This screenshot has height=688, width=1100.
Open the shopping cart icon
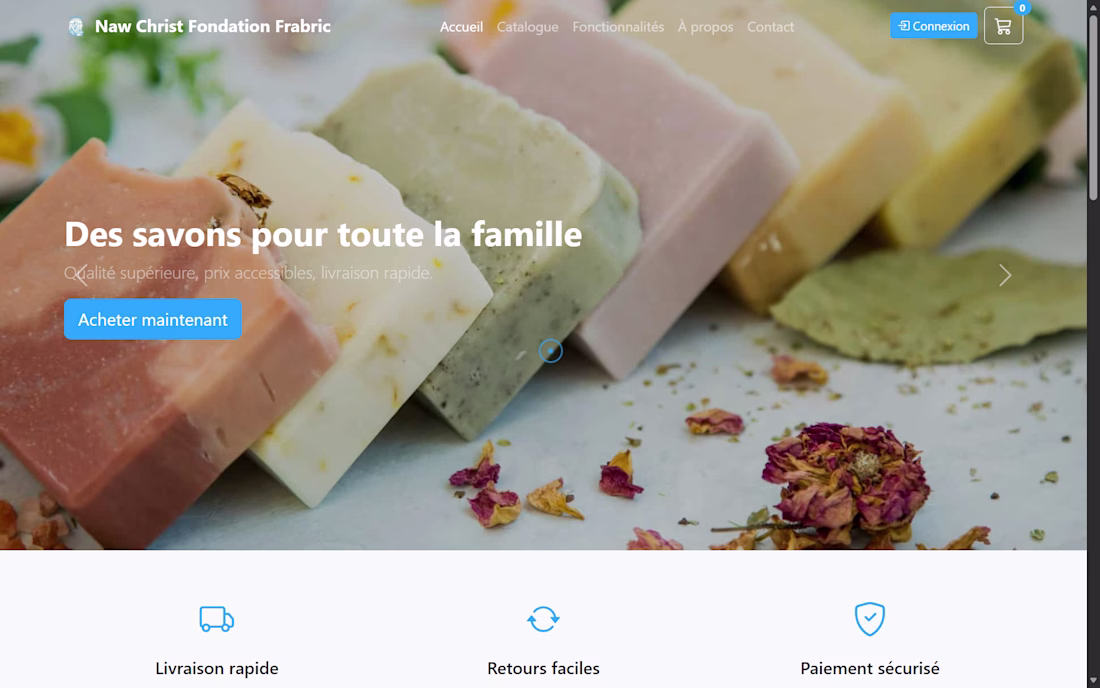pos(1003,26)
